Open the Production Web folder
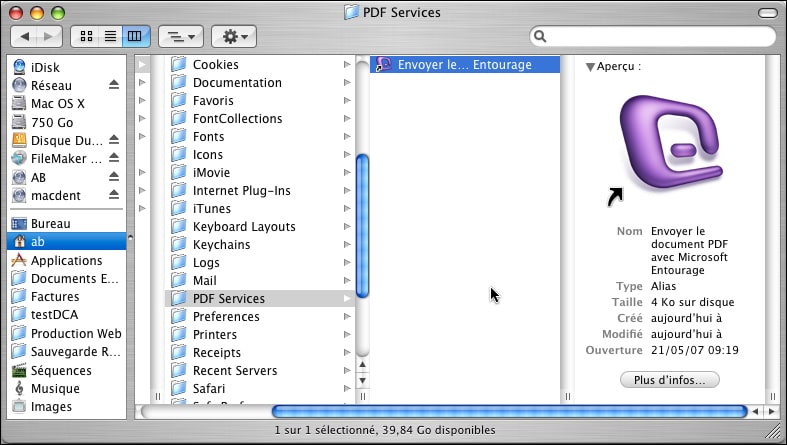 tap(66, 333)
